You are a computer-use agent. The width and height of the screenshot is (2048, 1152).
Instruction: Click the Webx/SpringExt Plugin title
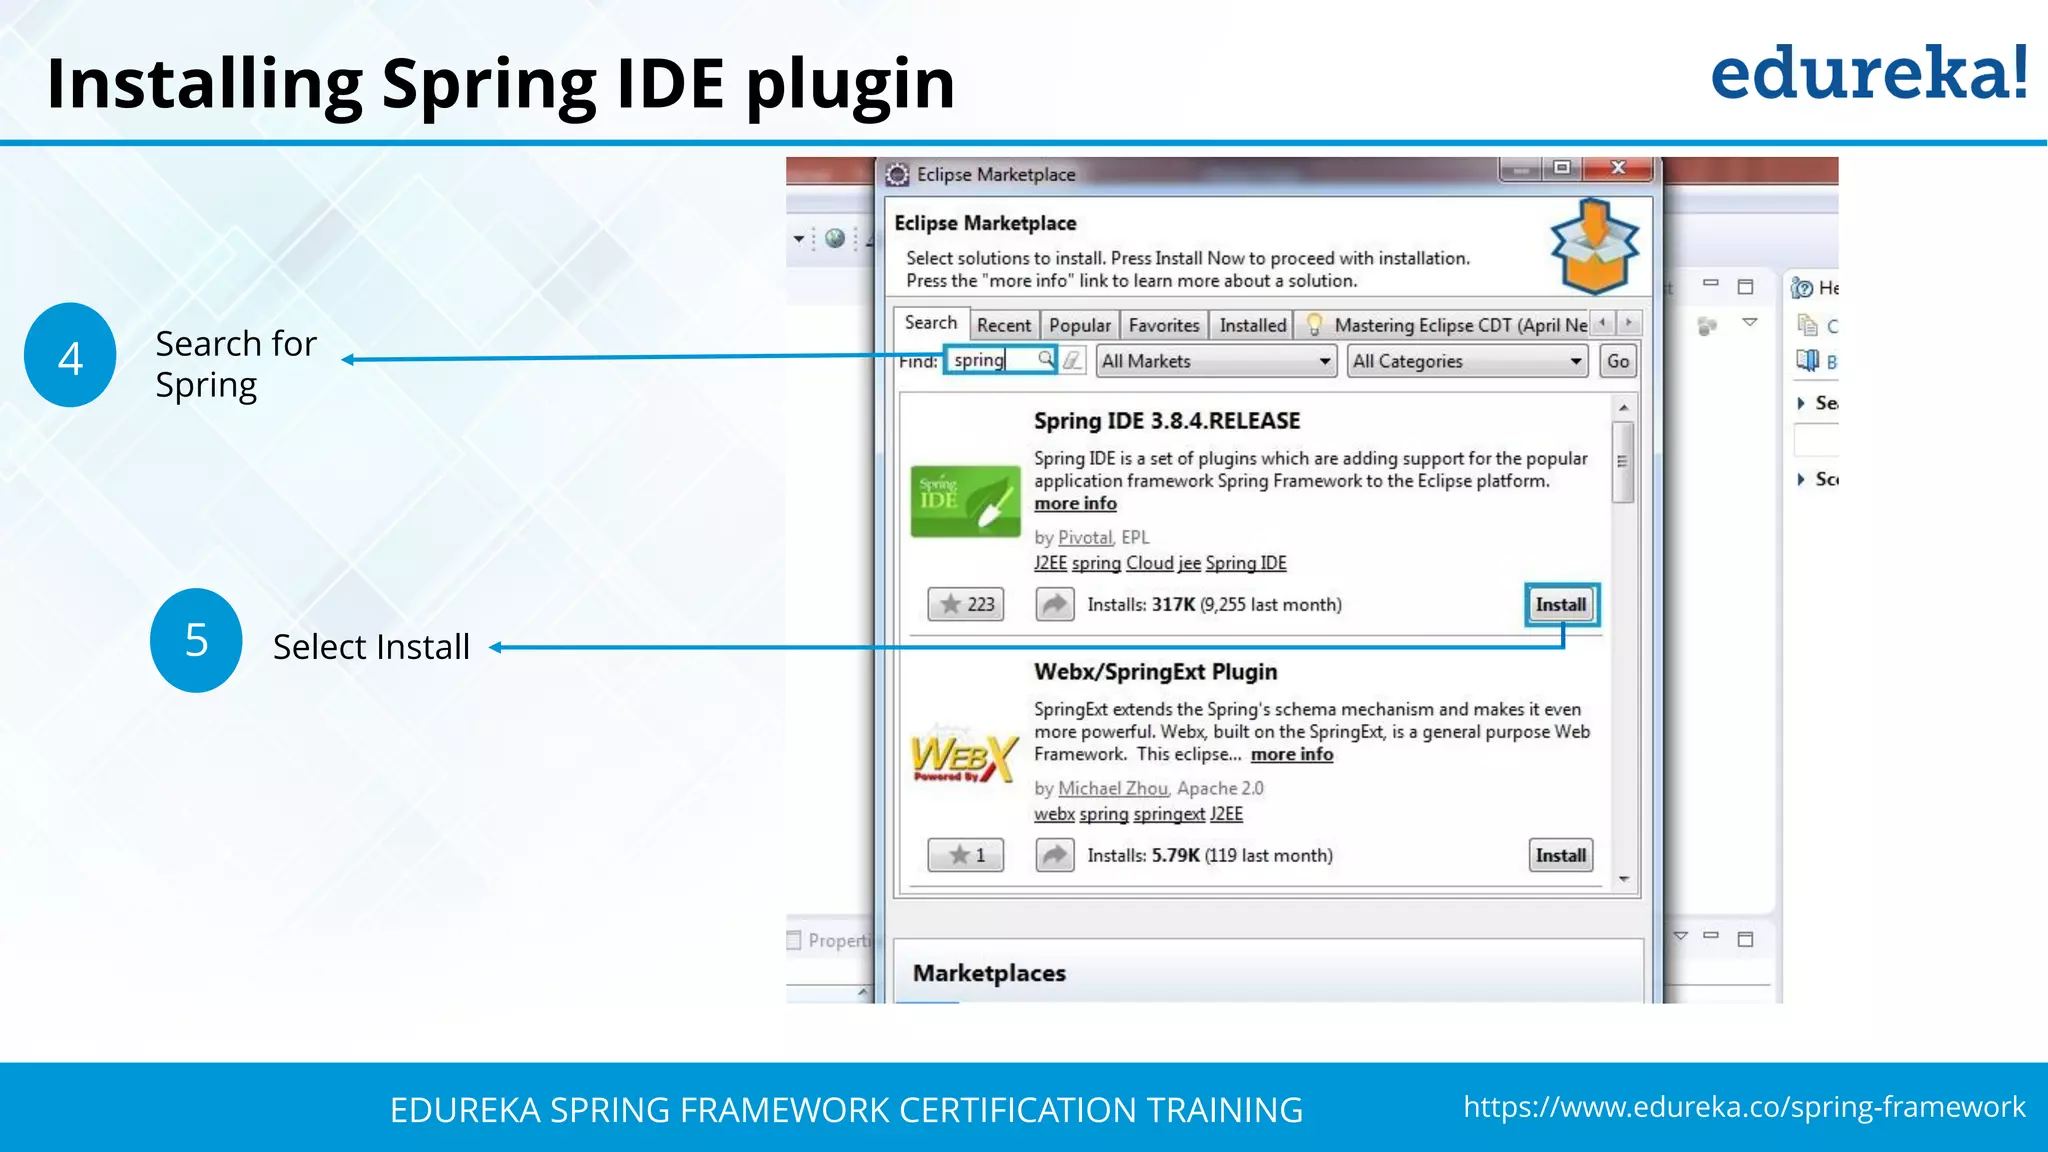1155,672
